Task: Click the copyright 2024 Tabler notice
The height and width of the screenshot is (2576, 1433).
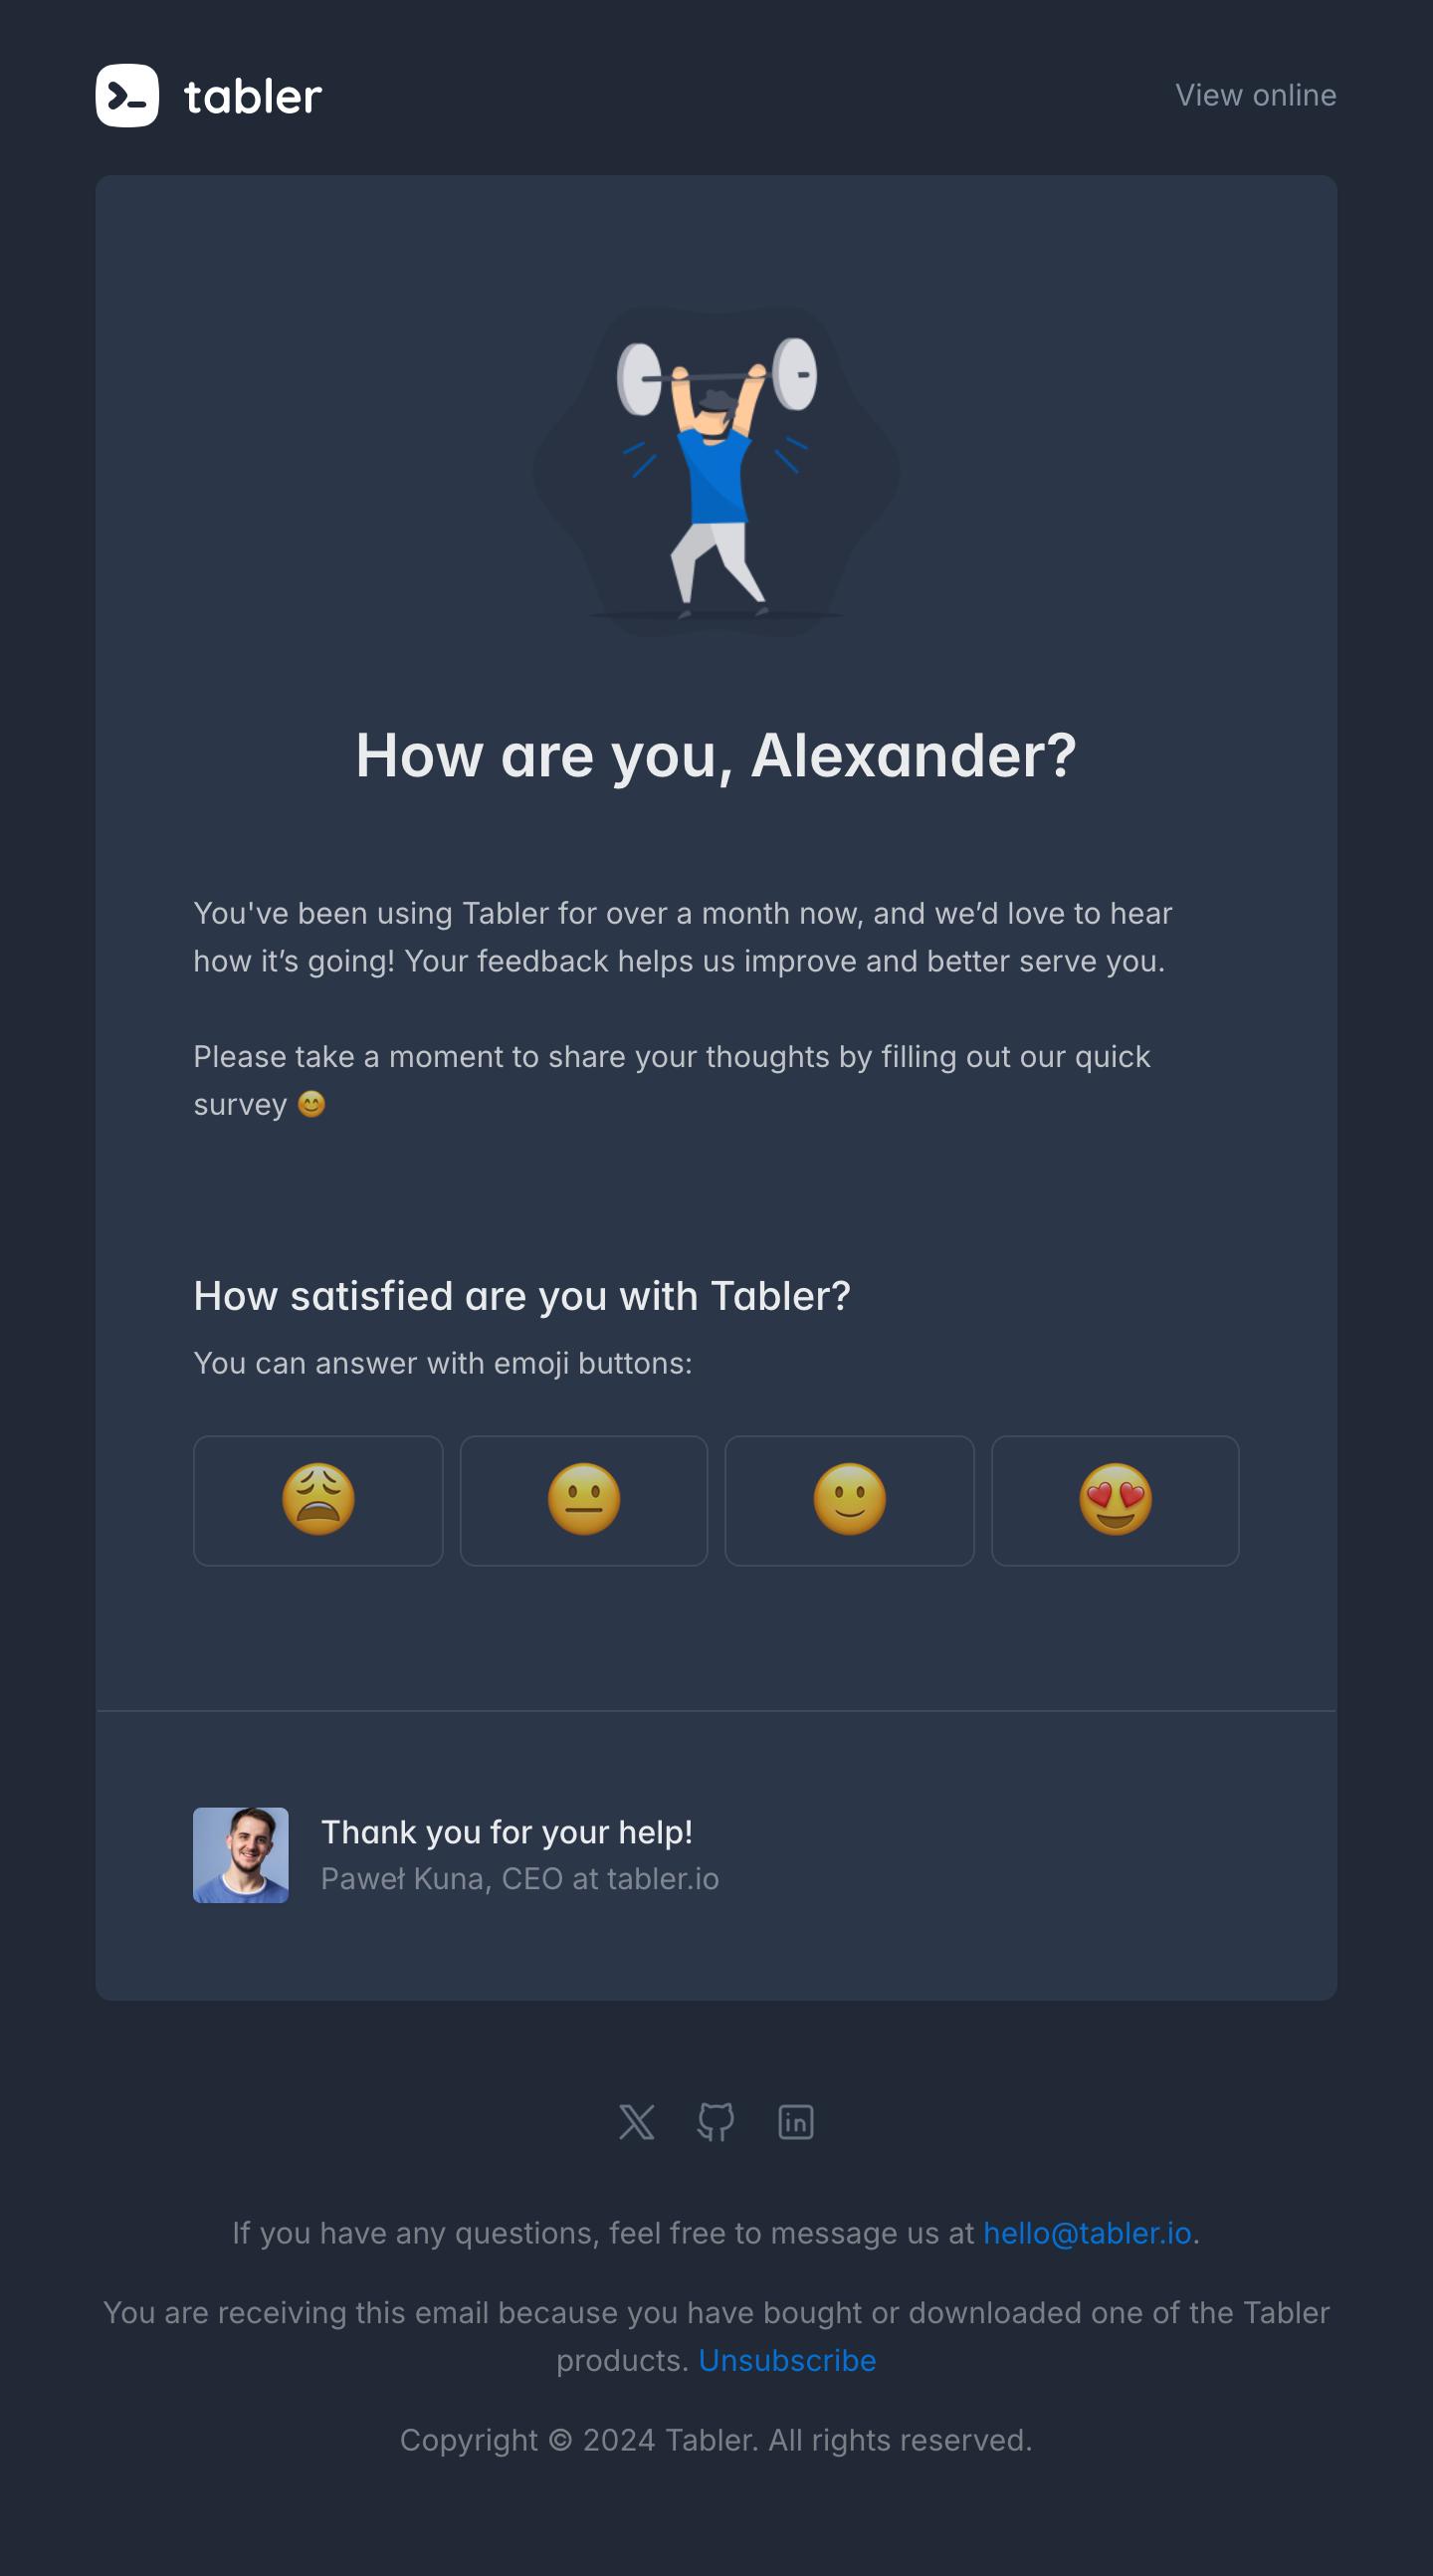Action: [x=716, y=2440]
